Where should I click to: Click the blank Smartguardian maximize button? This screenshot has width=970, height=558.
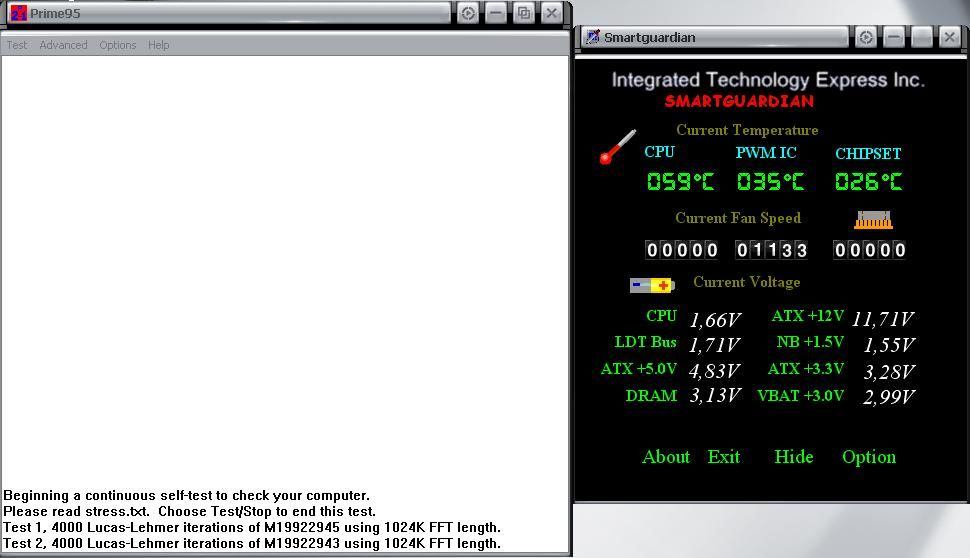[921, 38]
